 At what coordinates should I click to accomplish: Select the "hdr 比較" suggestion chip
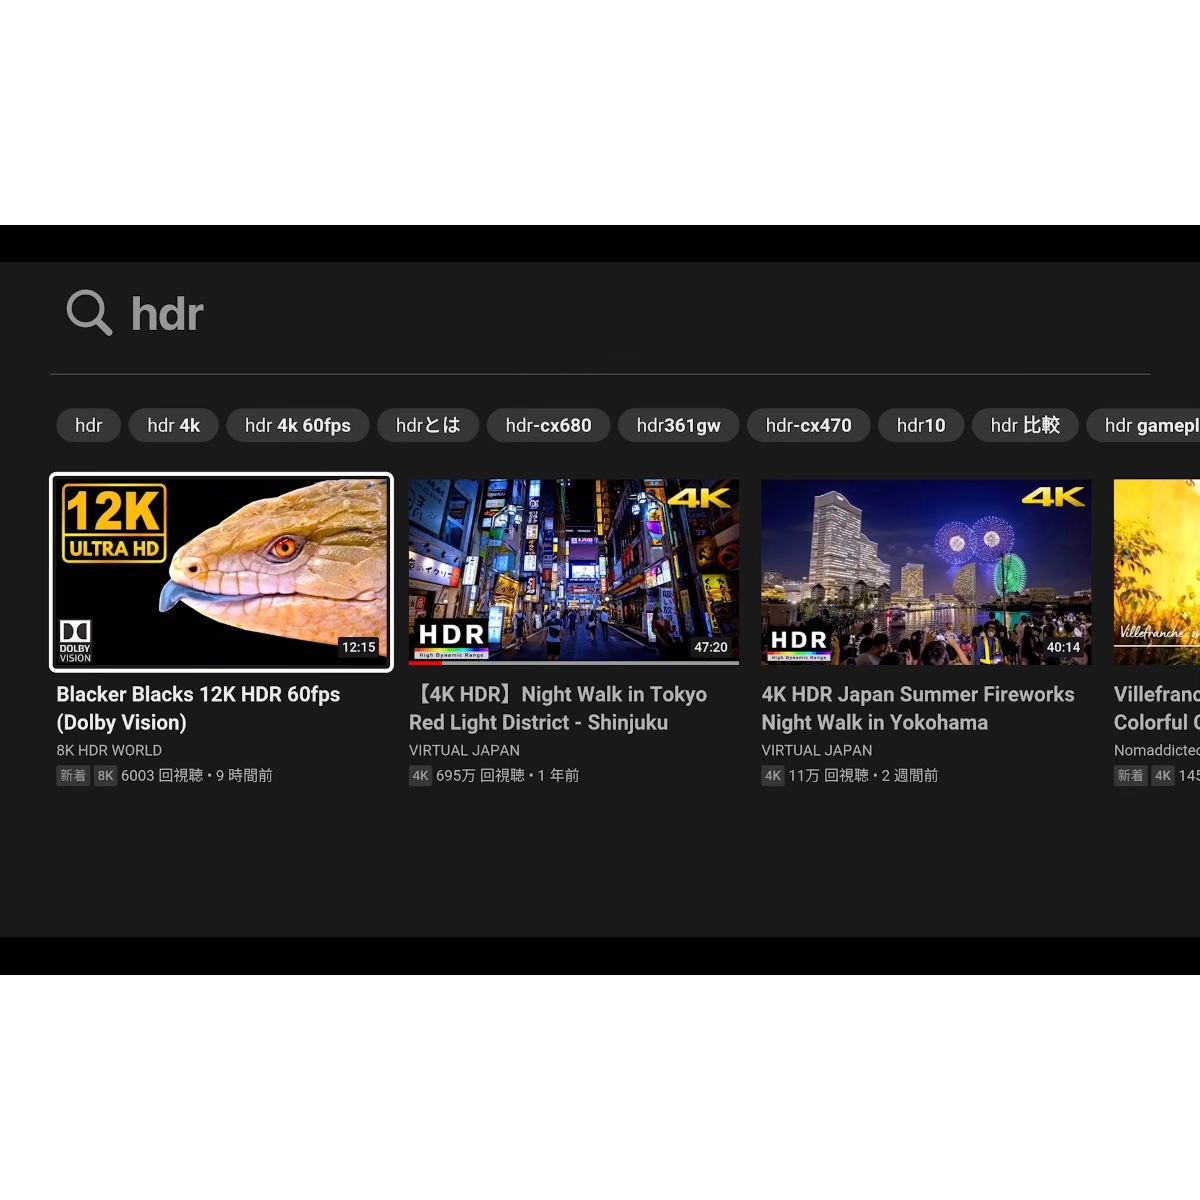(x=1024, y=425)
